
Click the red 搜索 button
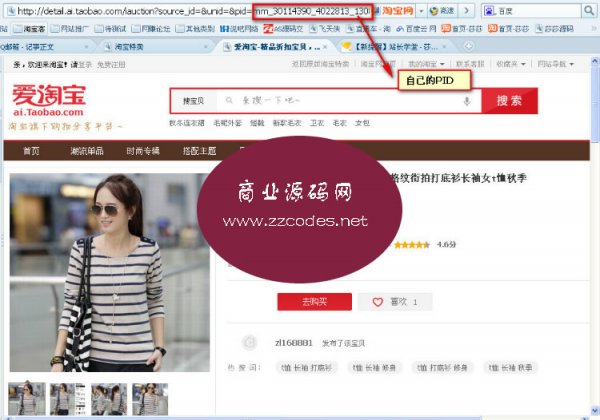[509, 101]
